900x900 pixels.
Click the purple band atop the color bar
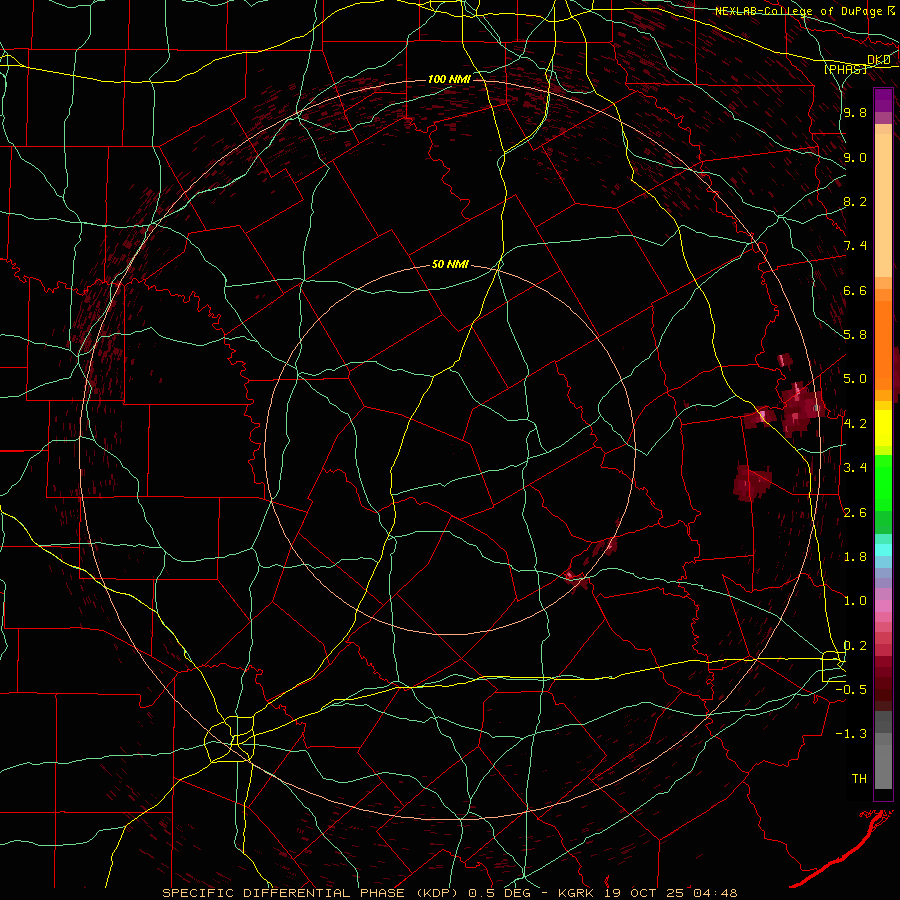click(883, 101)
